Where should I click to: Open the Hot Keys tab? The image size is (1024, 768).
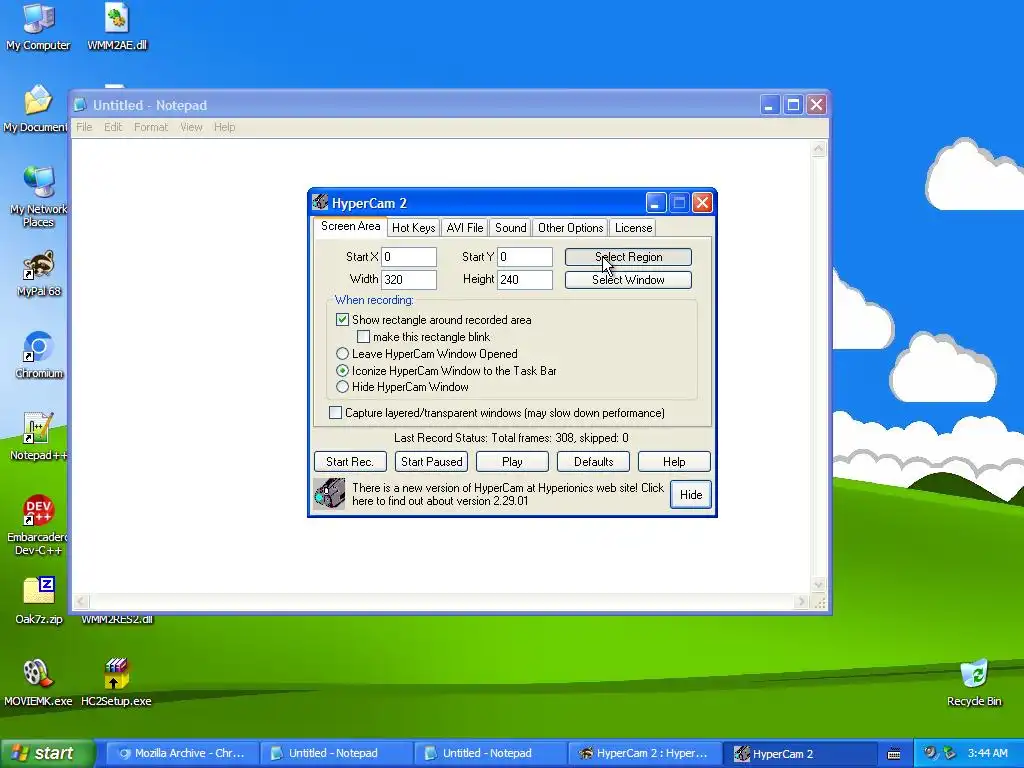click(413, 228)
